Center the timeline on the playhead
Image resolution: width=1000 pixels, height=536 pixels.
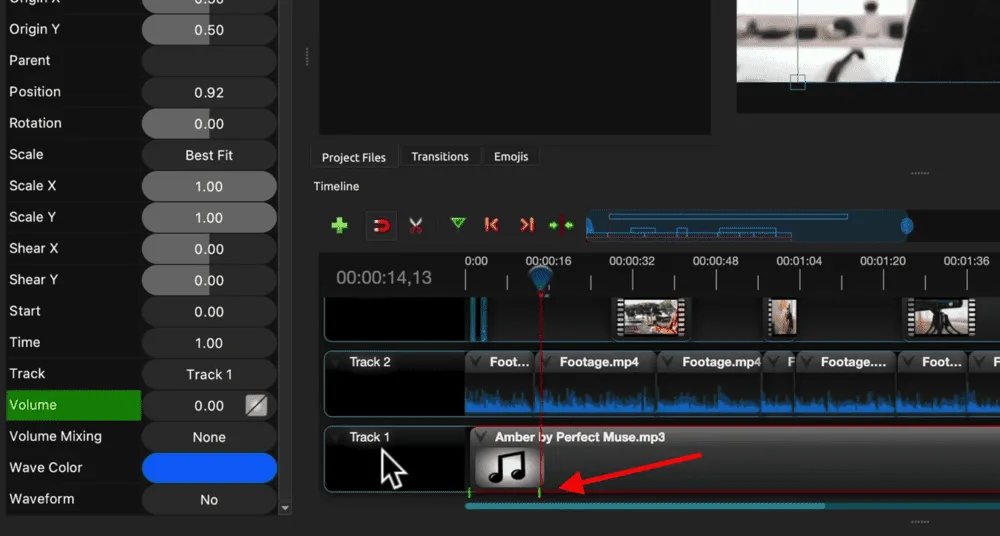pyautogui.click(x=561, y=225)
